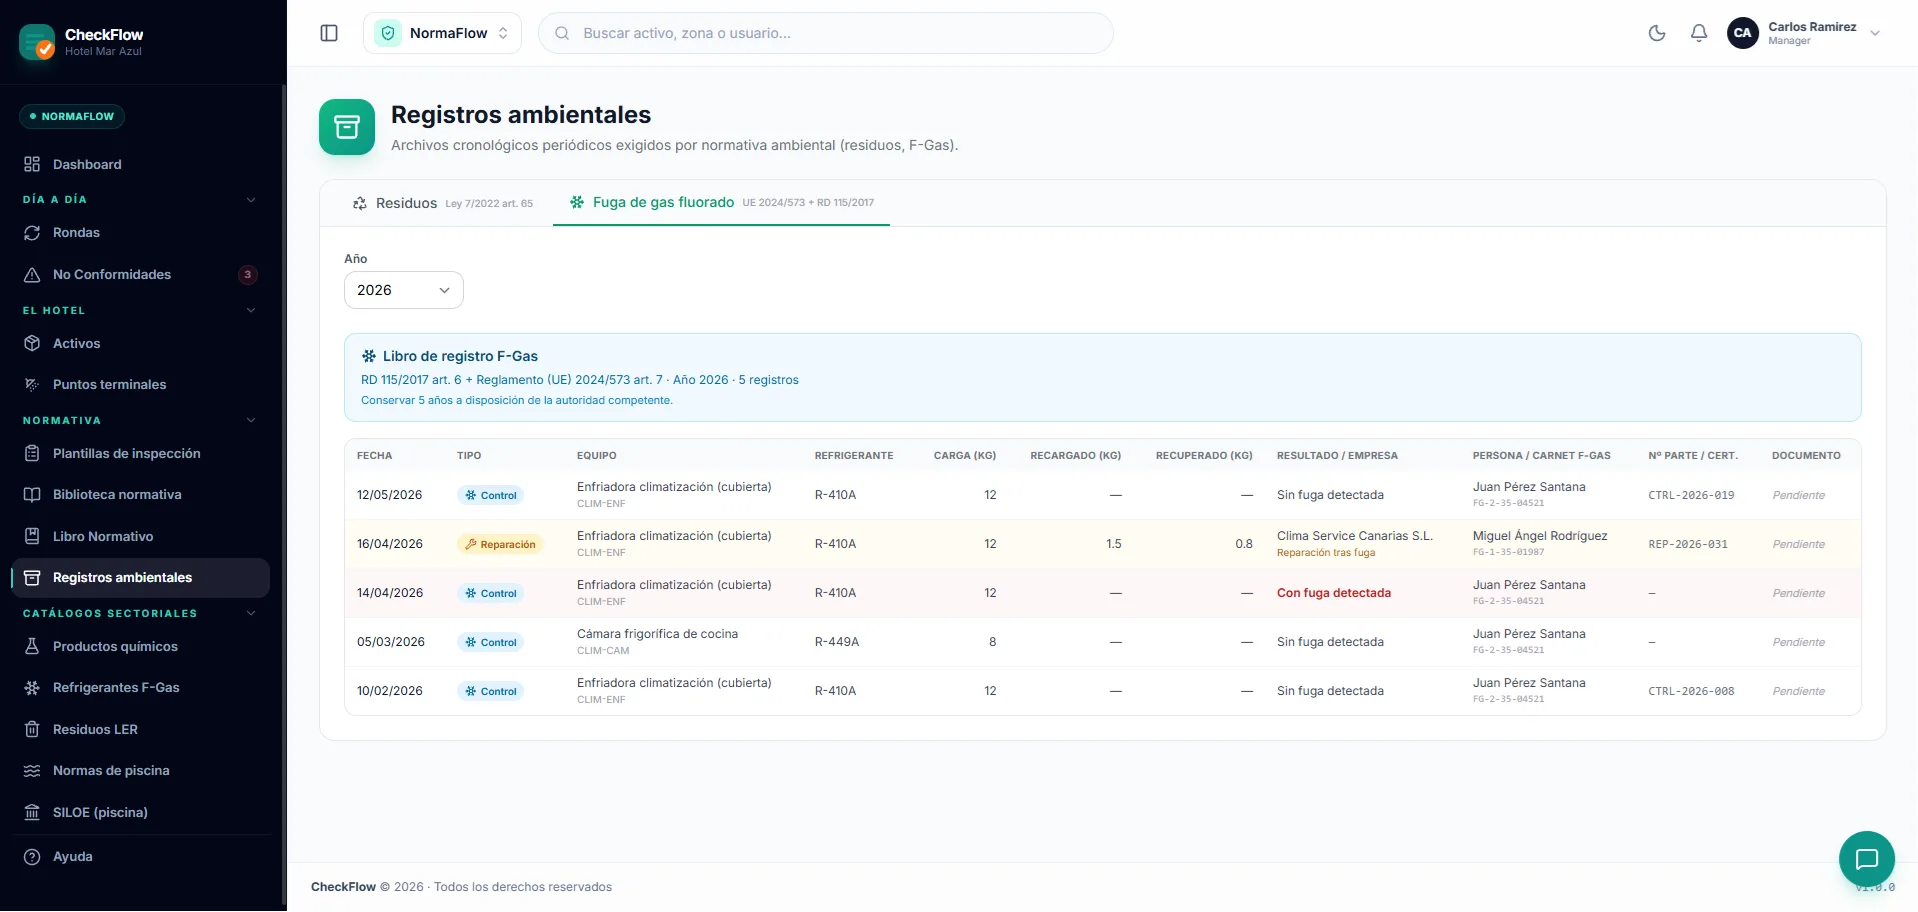Collapse the EL HOTEL section

pyautogui.click(x=251, y=310)
